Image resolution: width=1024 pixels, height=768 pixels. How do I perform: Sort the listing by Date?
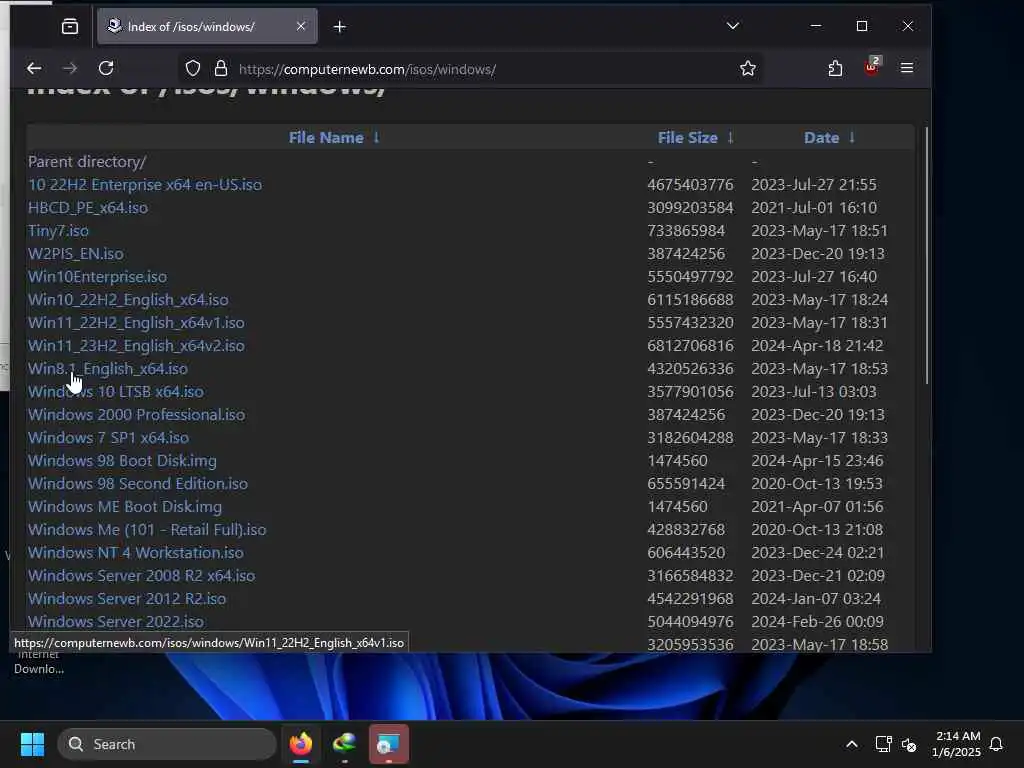821,138
